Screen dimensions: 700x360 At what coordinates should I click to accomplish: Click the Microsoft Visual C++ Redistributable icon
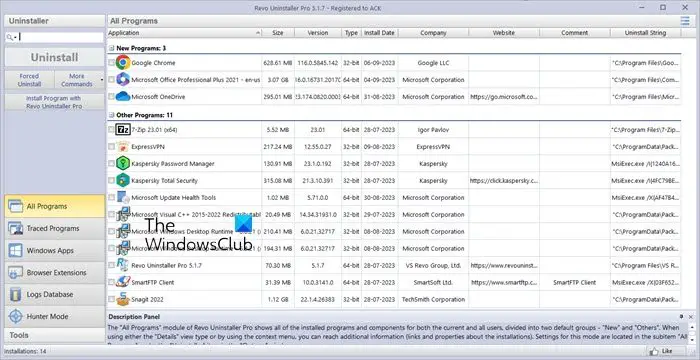point(123,214)
